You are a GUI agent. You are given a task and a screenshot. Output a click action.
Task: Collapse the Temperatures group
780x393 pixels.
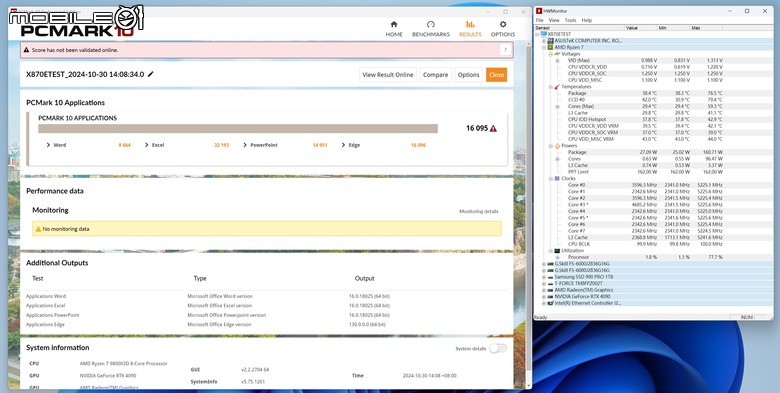point(550,87)
